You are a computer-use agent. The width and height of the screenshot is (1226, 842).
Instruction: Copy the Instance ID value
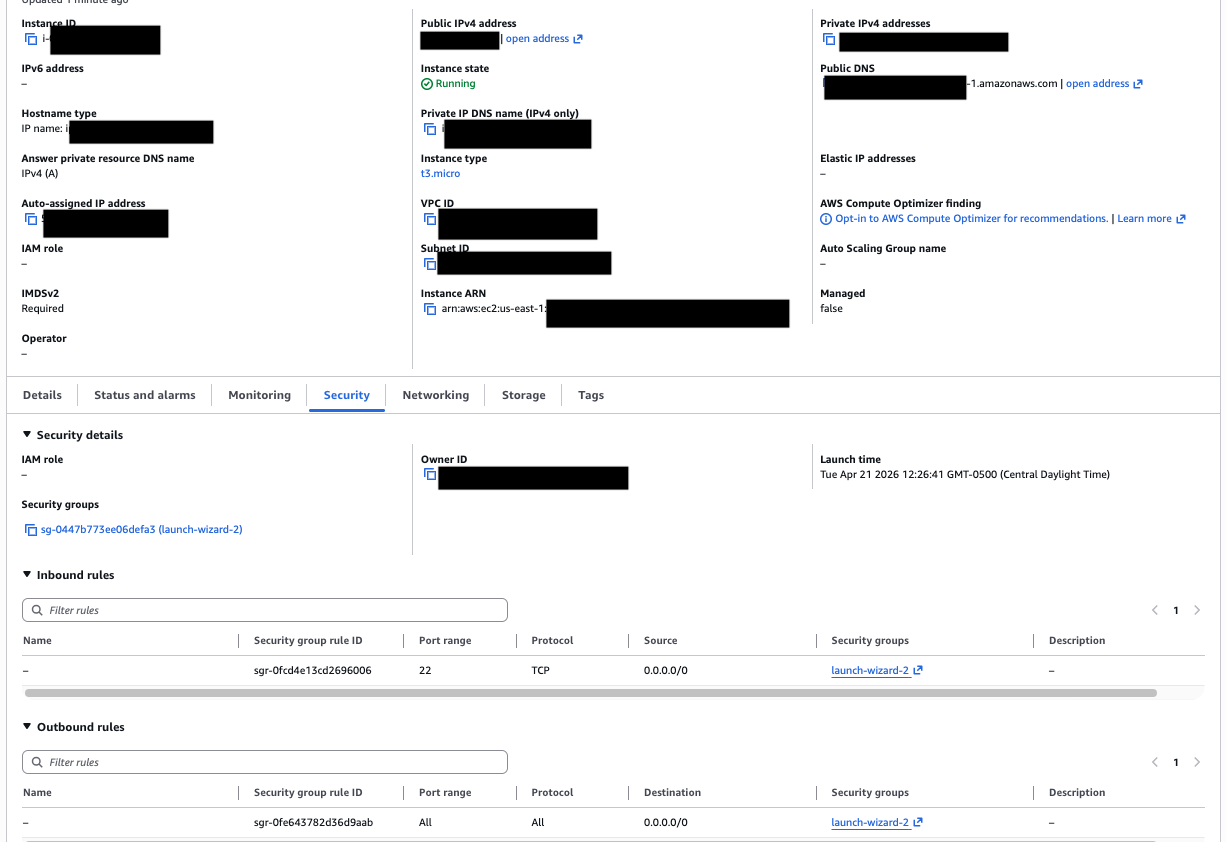30,39
